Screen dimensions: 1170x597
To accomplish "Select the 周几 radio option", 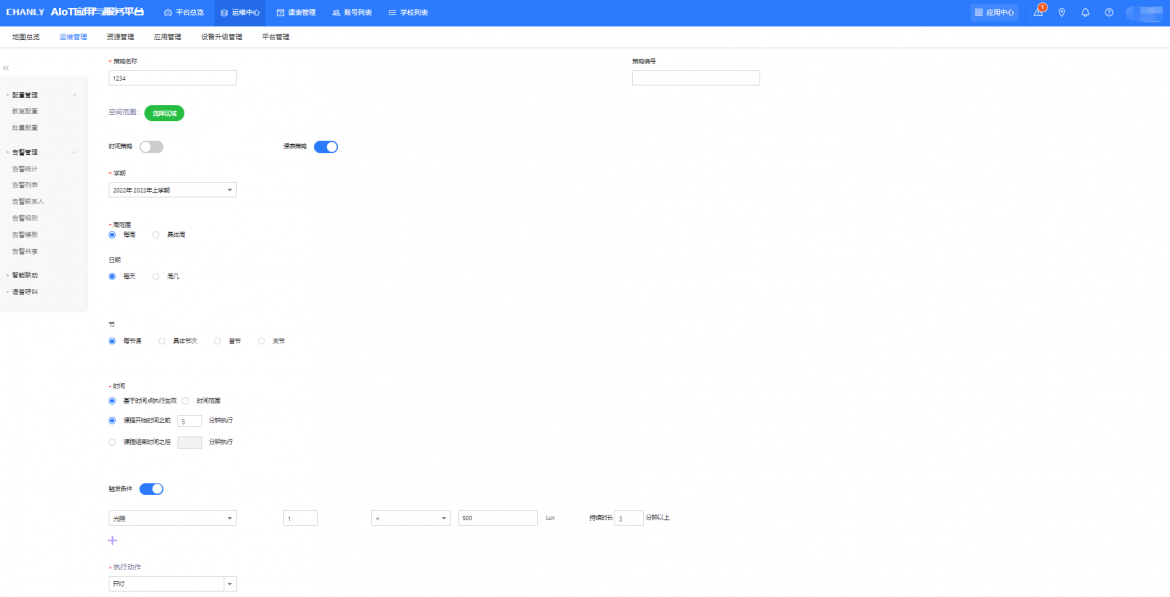I will (x=156, y=276).
